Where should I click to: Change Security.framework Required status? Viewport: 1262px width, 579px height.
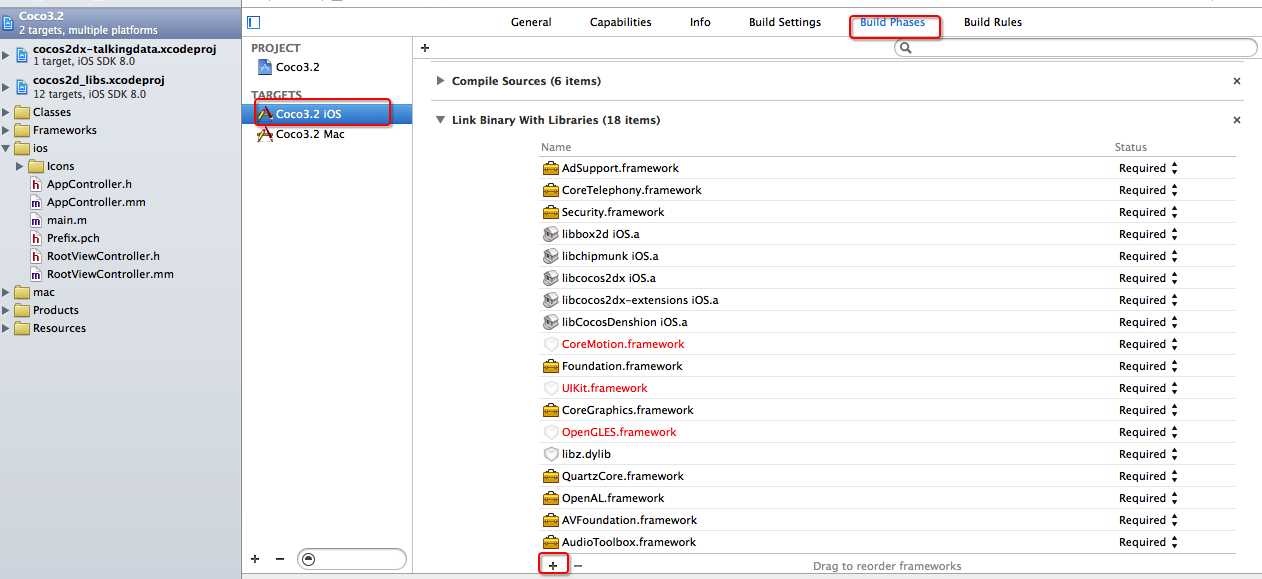1148,212
